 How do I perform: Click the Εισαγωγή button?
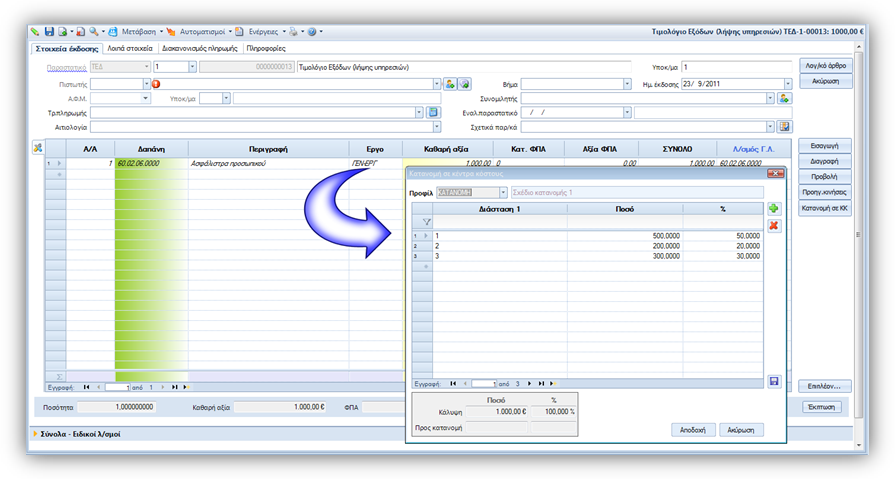point(825,146)
